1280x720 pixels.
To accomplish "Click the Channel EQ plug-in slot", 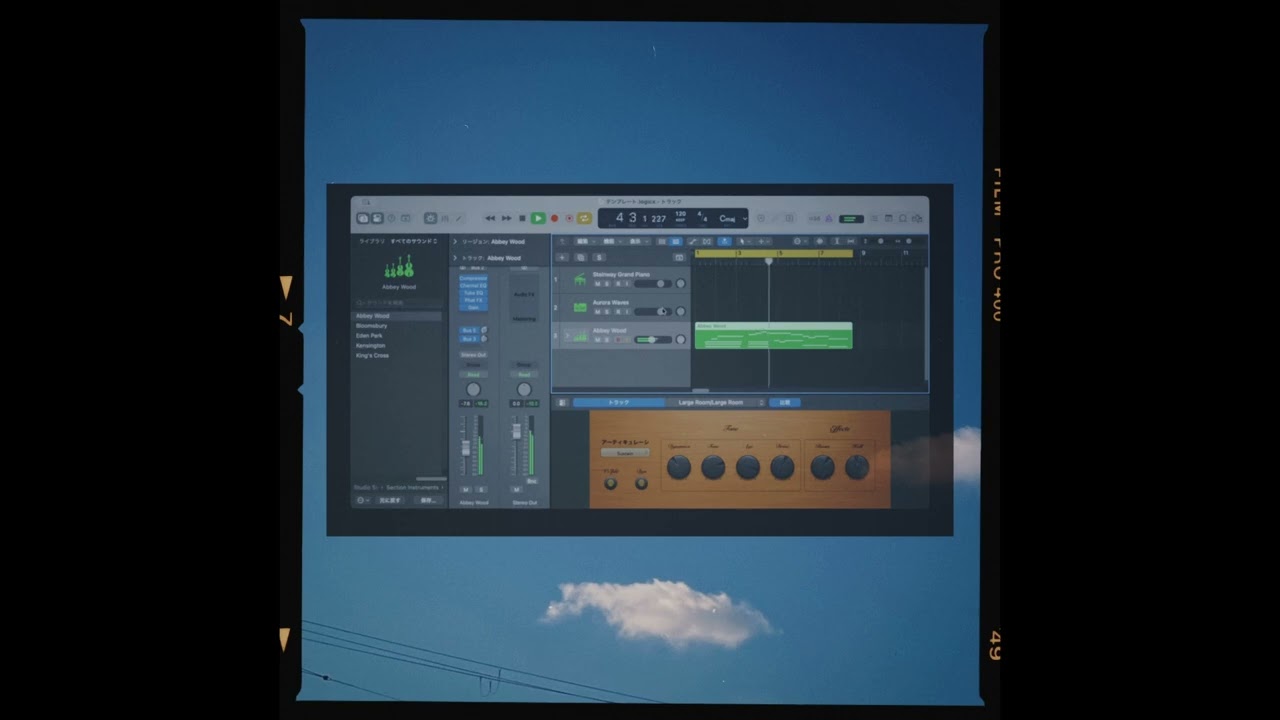I will (x=473, y=286).
